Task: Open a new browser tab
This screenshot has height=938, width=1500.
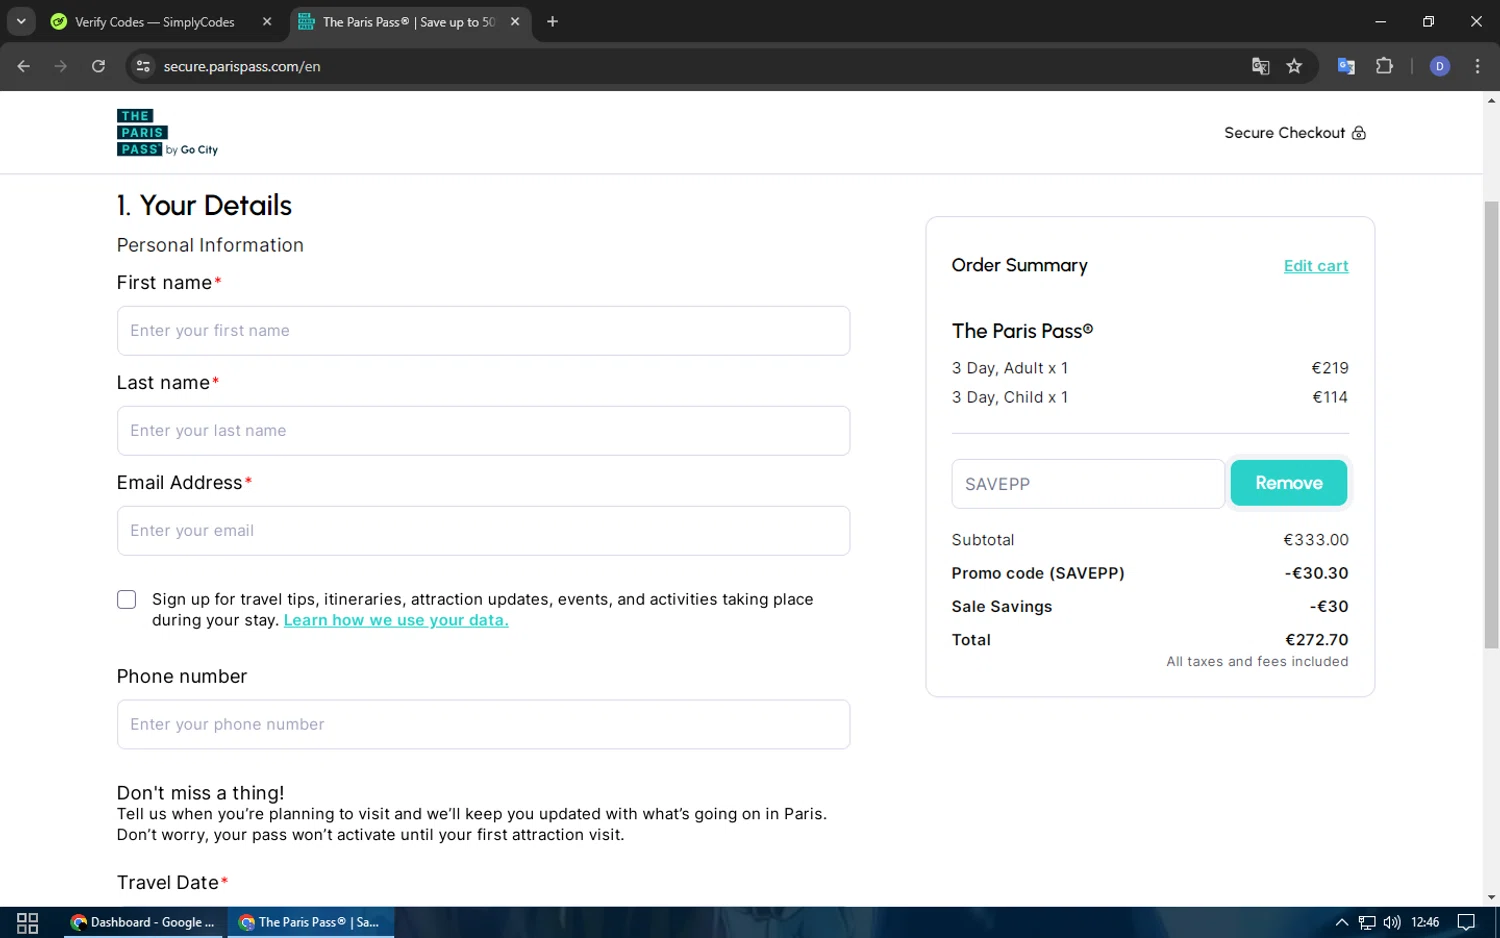Action: (x=552, y=21)
